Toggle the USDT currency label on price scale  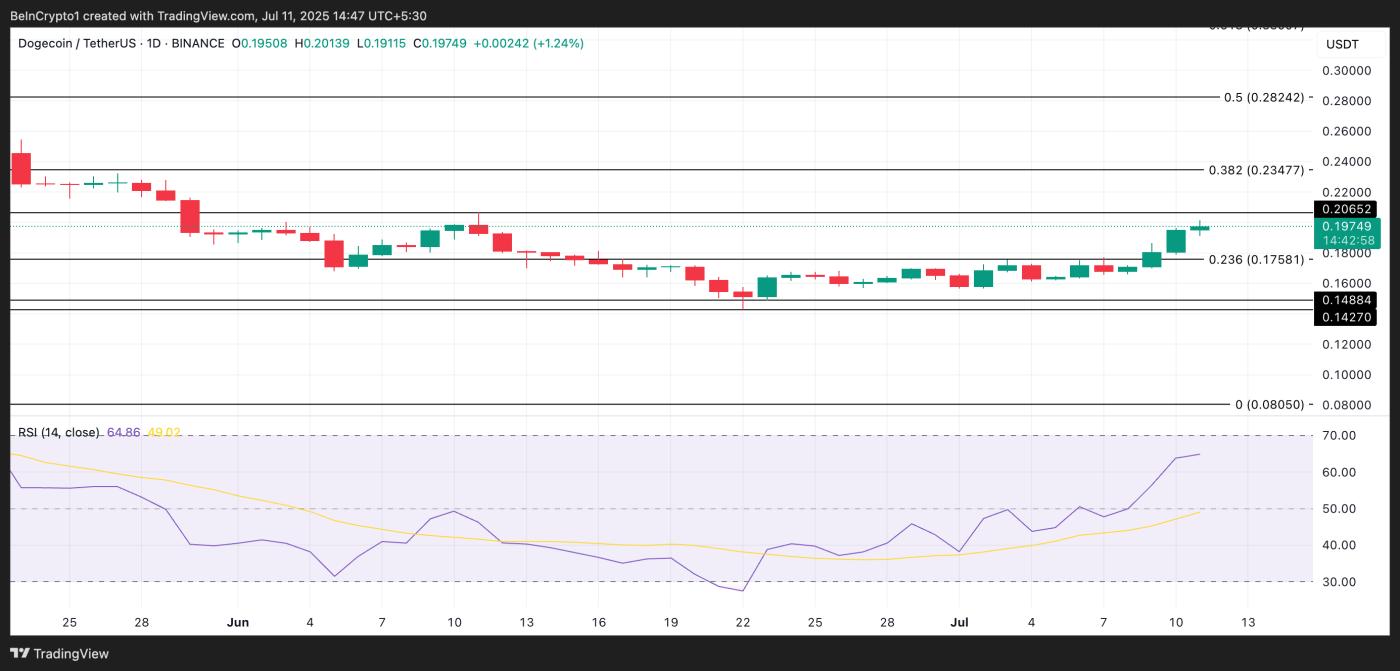point(1344,44)
